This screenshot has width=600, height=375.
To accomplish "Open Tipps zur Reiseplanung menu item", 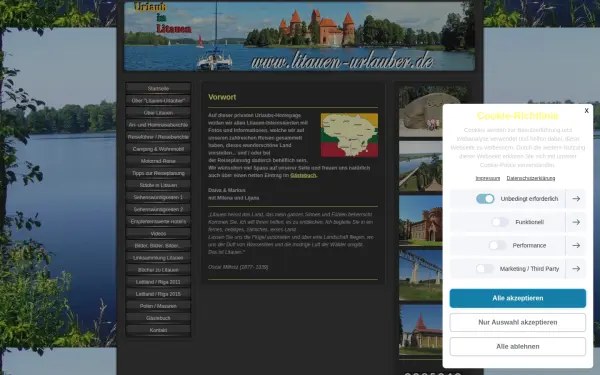I will [158, 173].
